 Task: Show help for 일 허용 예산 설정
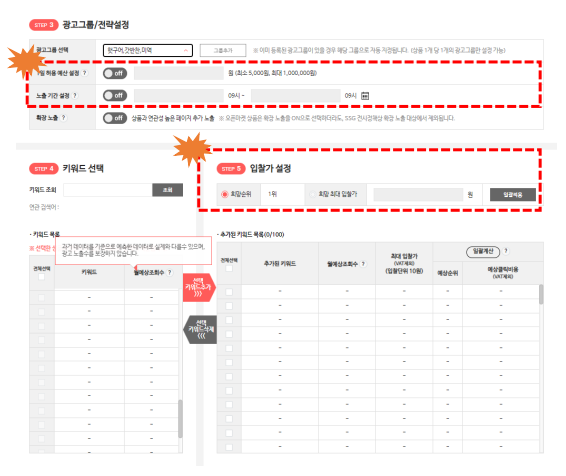point(84,73)
